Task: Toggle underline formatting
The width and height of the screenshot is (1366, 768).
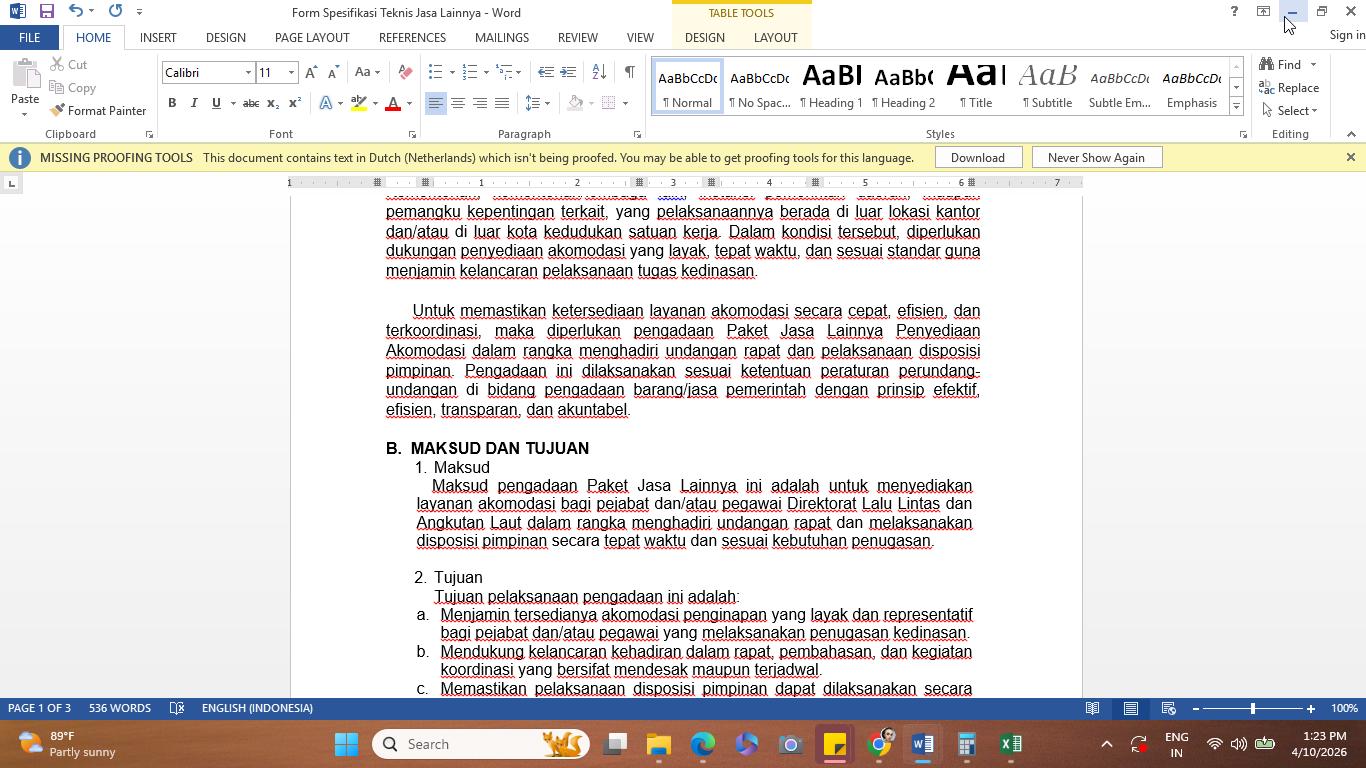Action: 215,103
